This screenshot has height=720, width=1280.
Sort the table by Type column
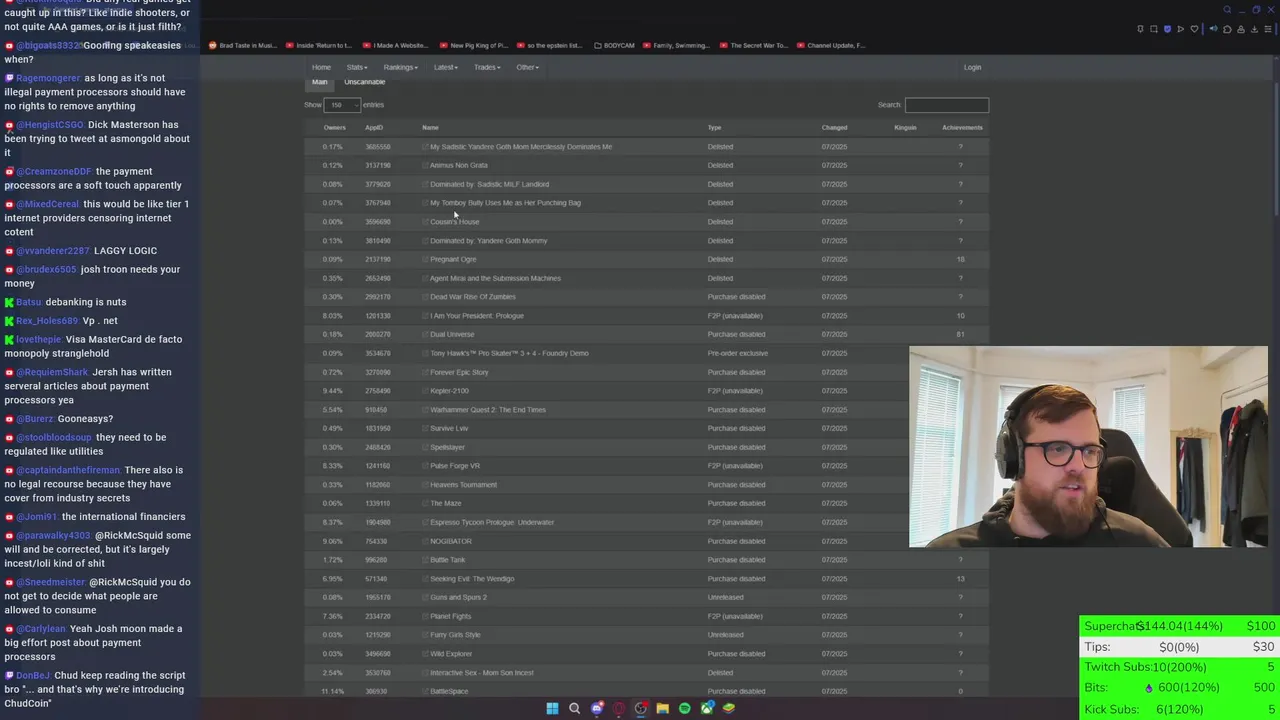714,128
